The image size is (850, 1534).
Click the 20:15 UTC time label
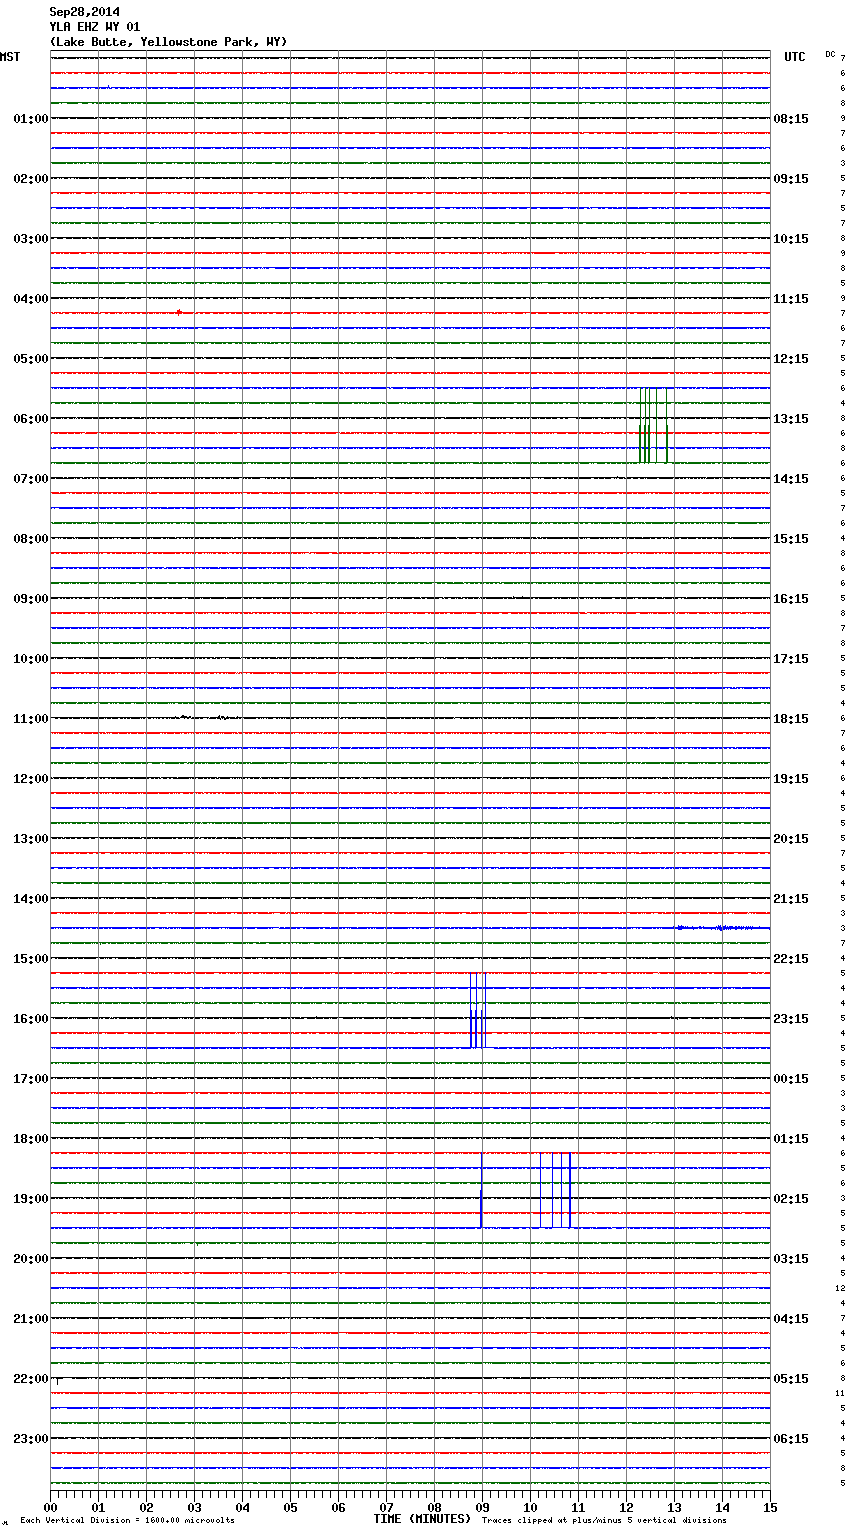click(x=791, y=839)
